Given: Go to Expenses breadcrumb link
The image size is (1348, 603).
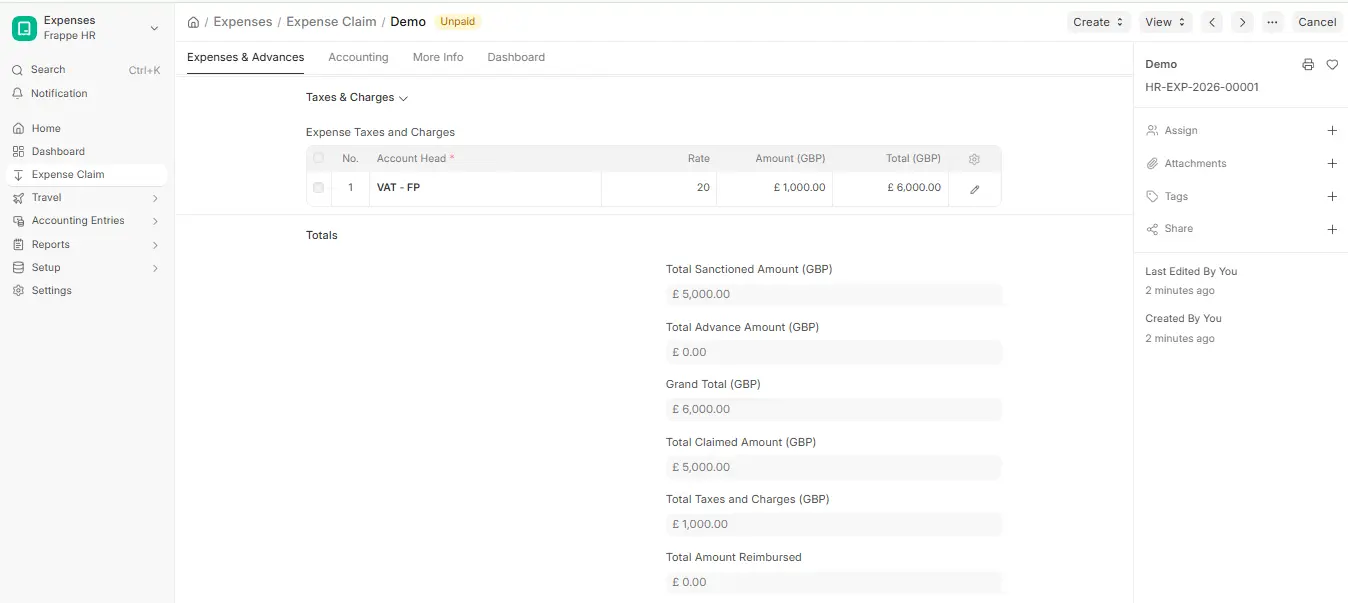Looking at the screenshot, I should tap(243, 22).
